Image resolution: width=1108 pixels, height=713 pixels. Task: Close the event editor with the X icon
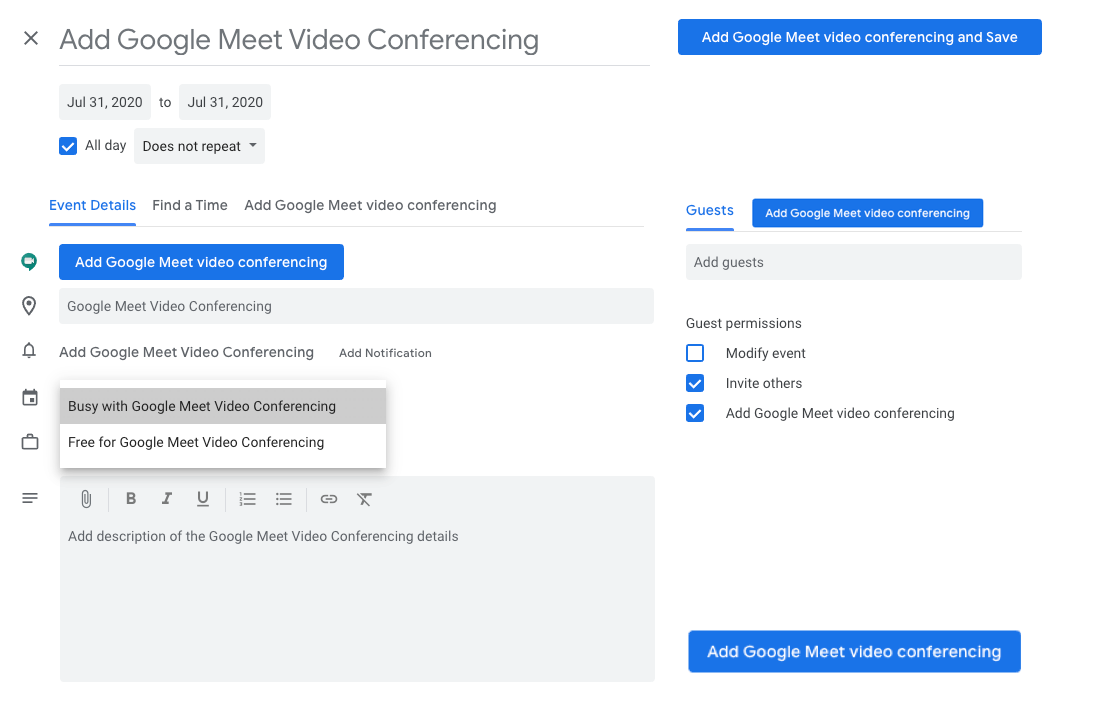click(x=30, y=38)
